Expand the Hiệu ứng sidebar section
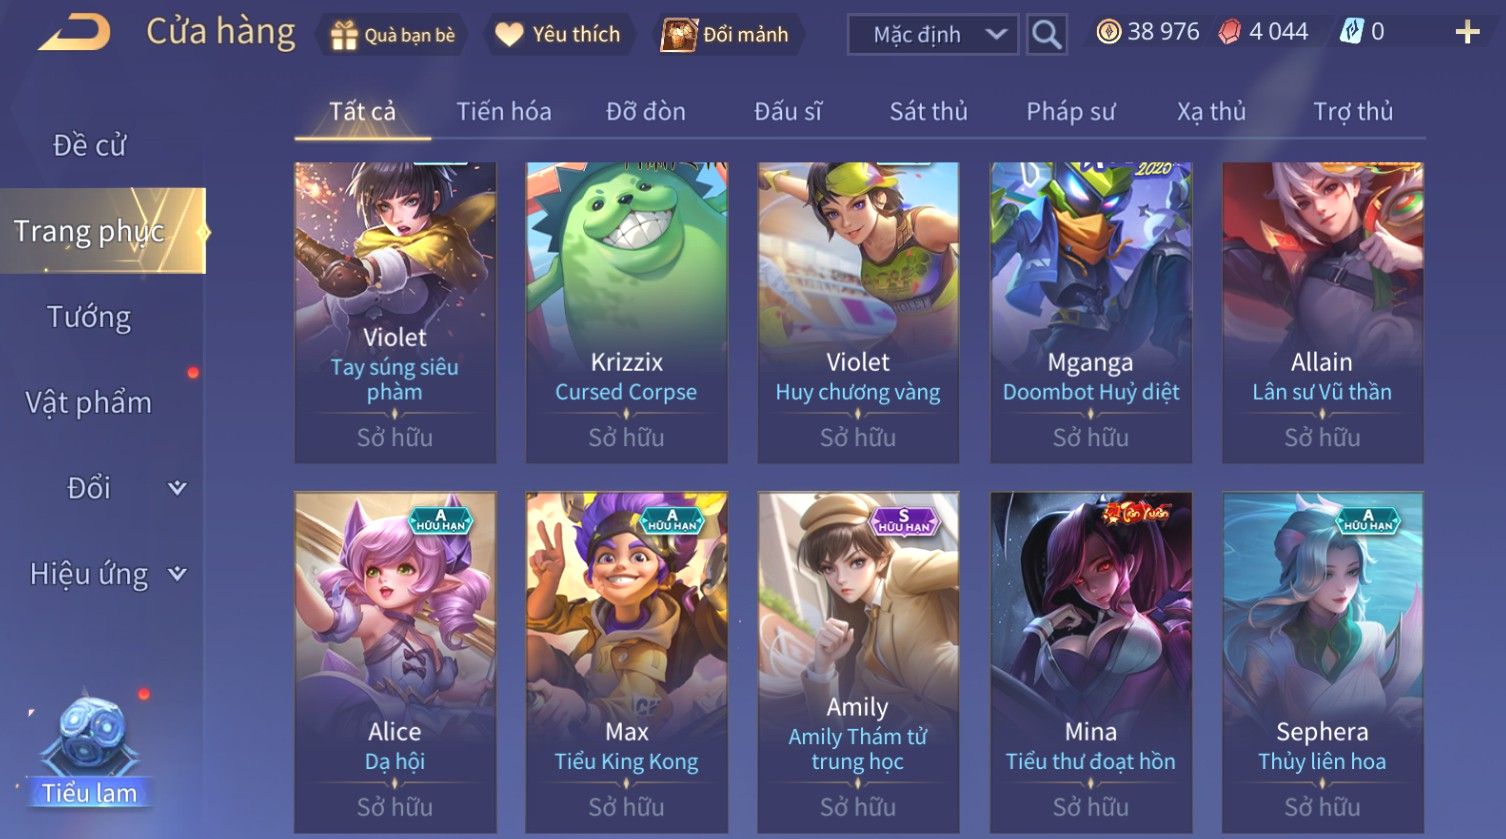Viewport: 1506px width, 839px height. pos(177,574)
